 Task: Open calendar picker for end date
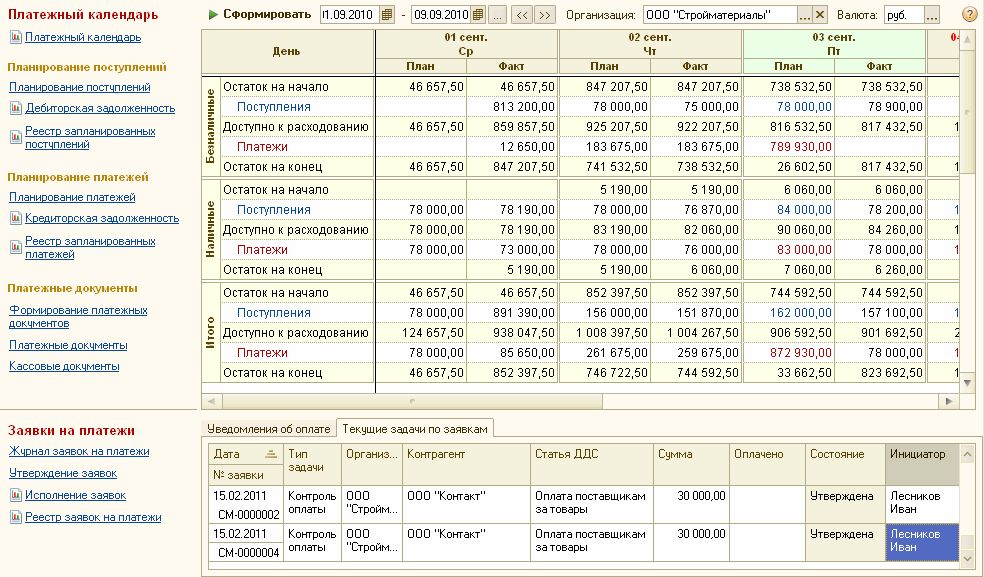click(x=477, y=15)
